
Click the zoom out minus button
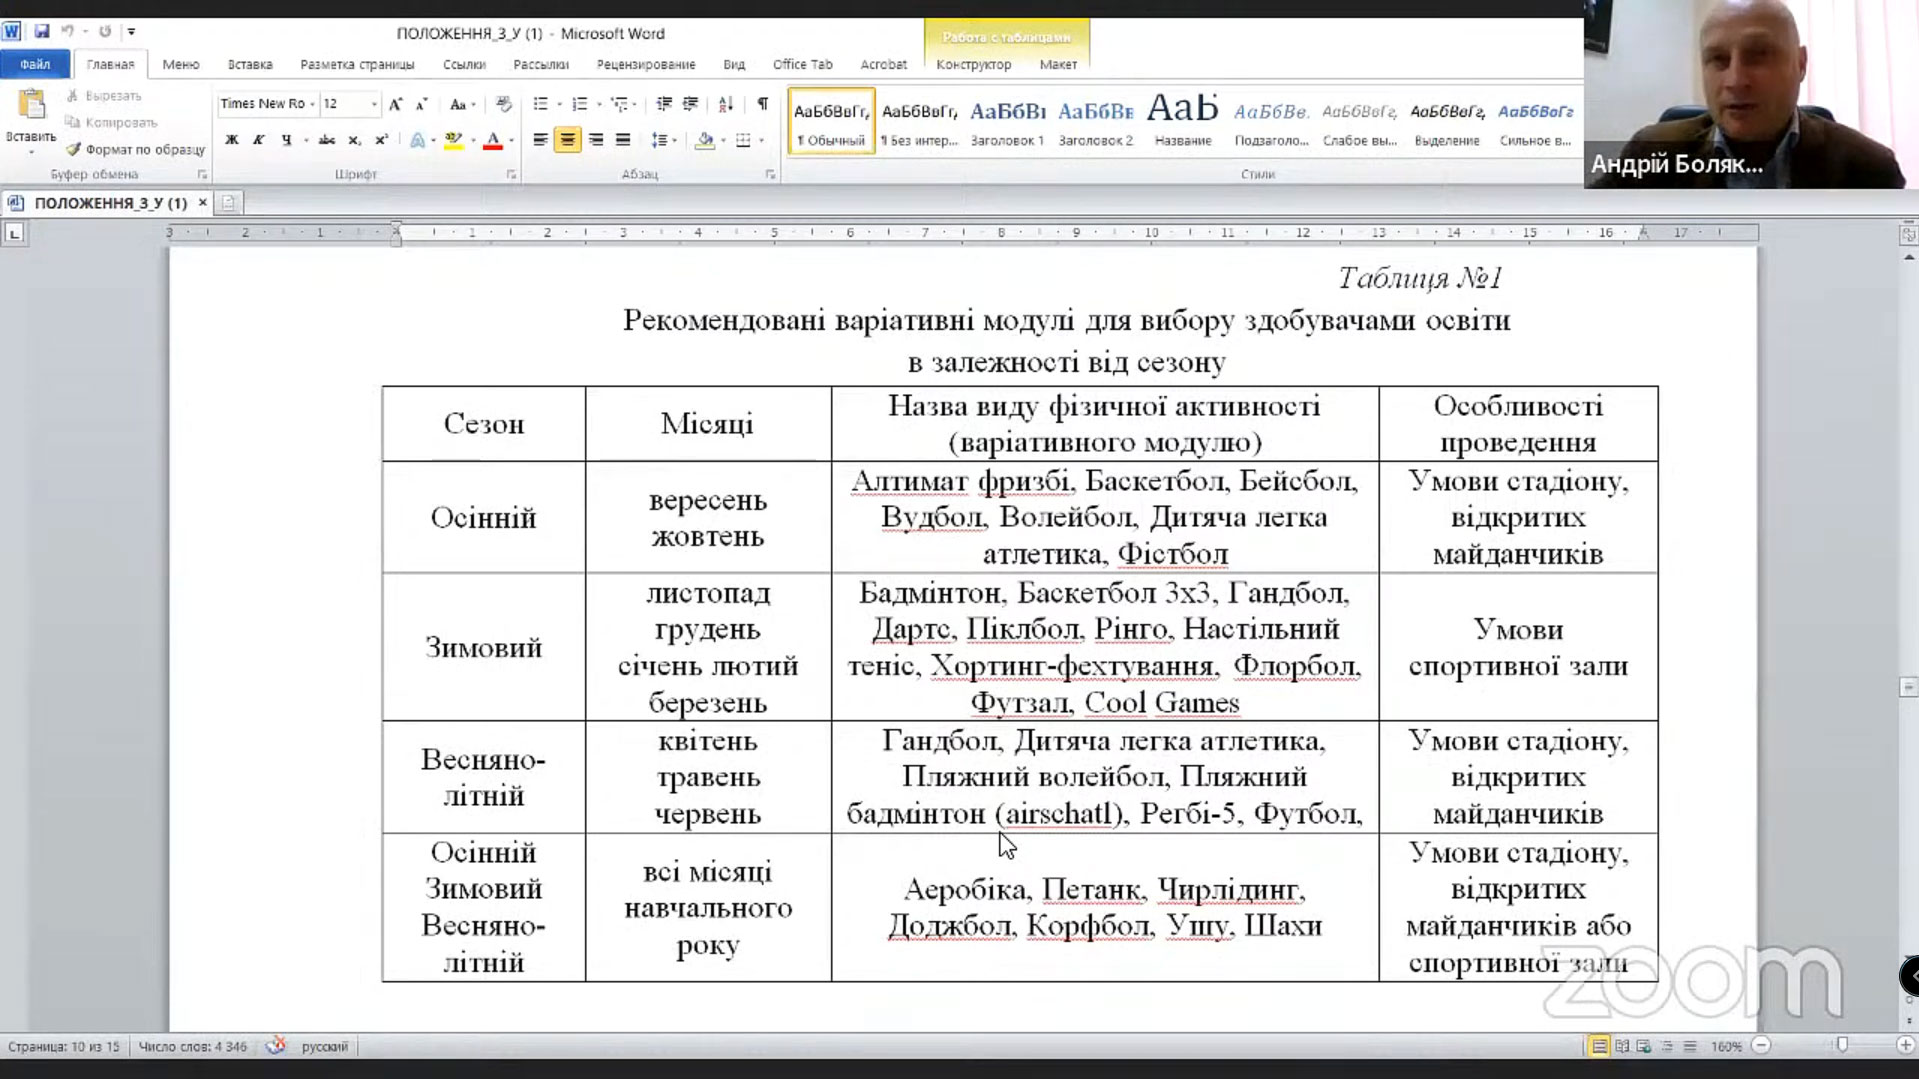pyautogui.click(x=1762, y=1045)
